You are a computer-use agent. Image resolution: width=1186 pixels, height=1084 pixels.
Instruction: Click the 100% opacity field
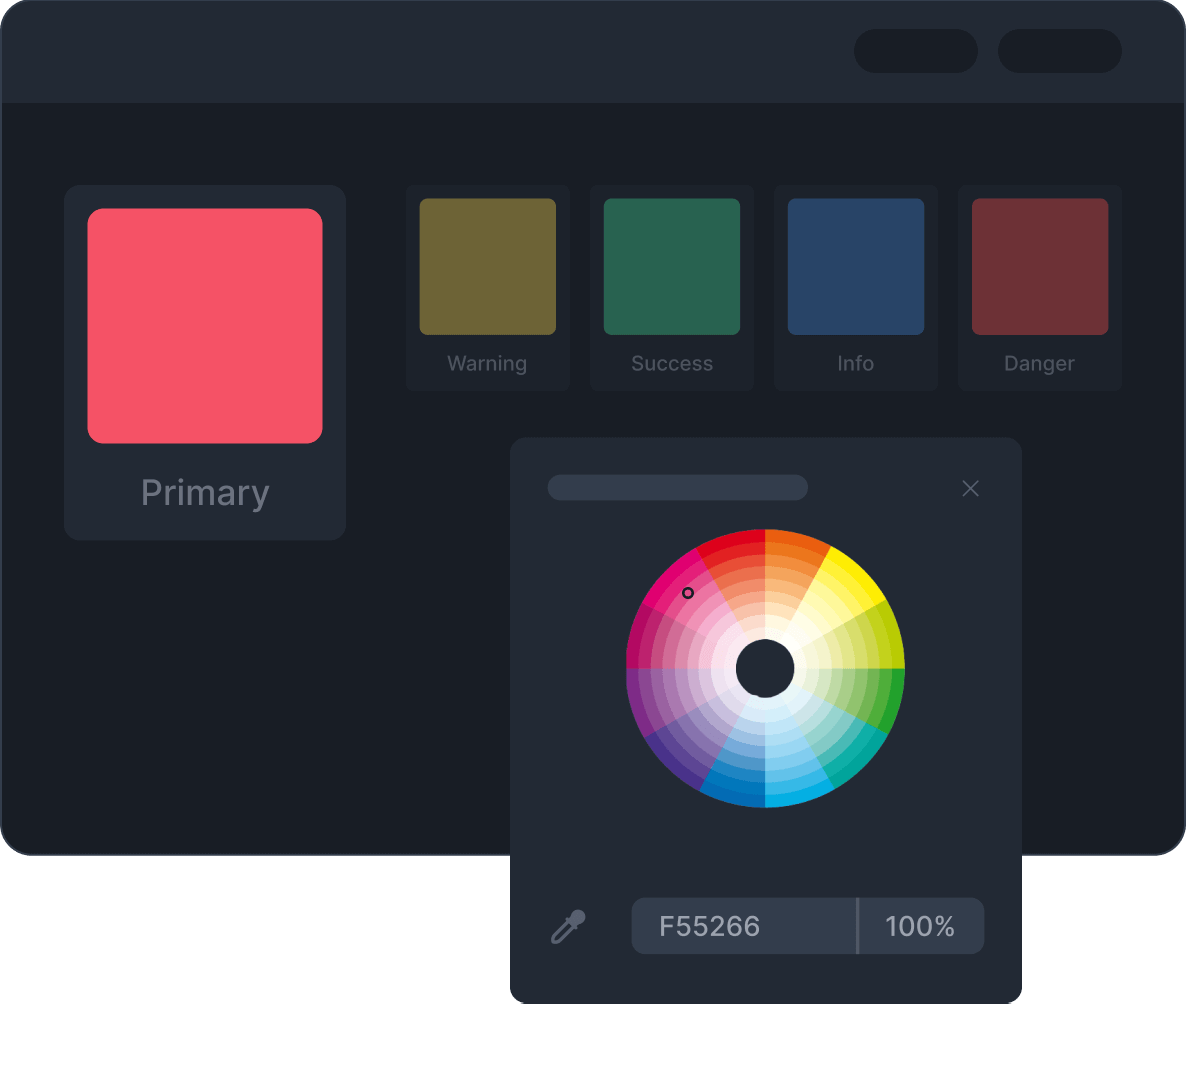[920, 926]
